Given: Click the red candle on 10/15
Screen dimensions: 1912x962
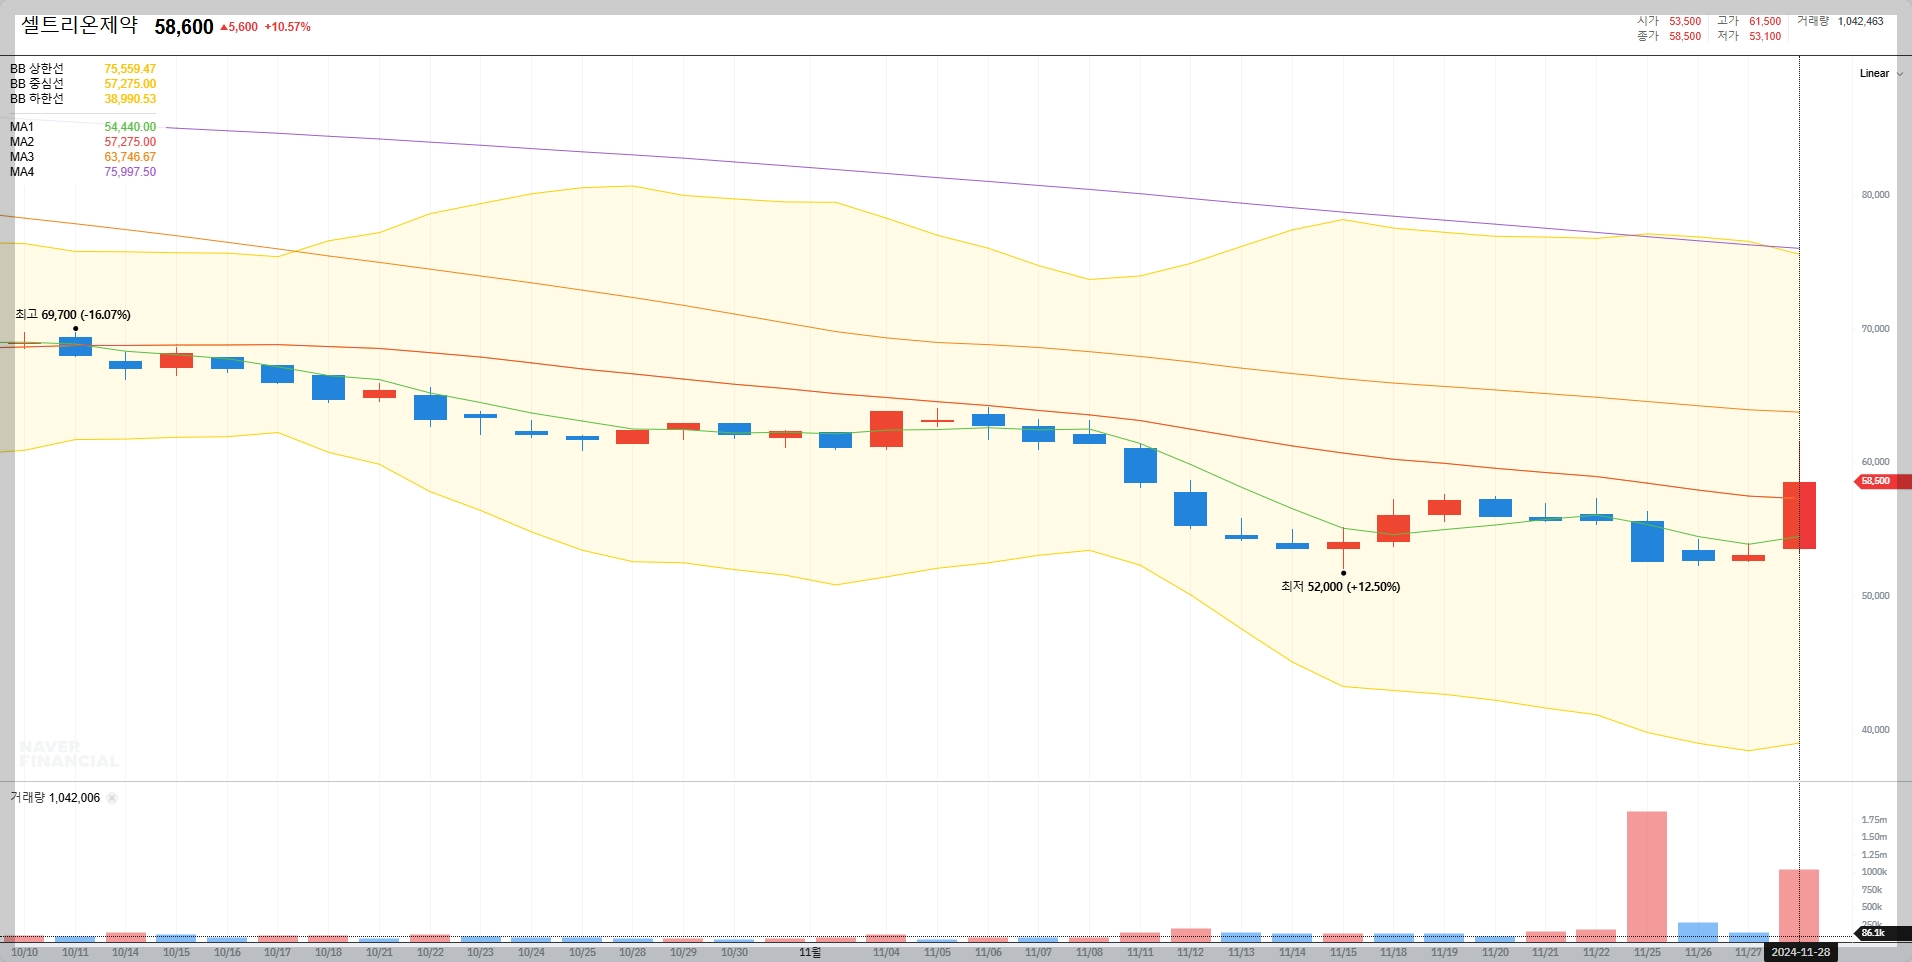Looking at the screenshot, I should pyautogui.click(x=176, y=361).
